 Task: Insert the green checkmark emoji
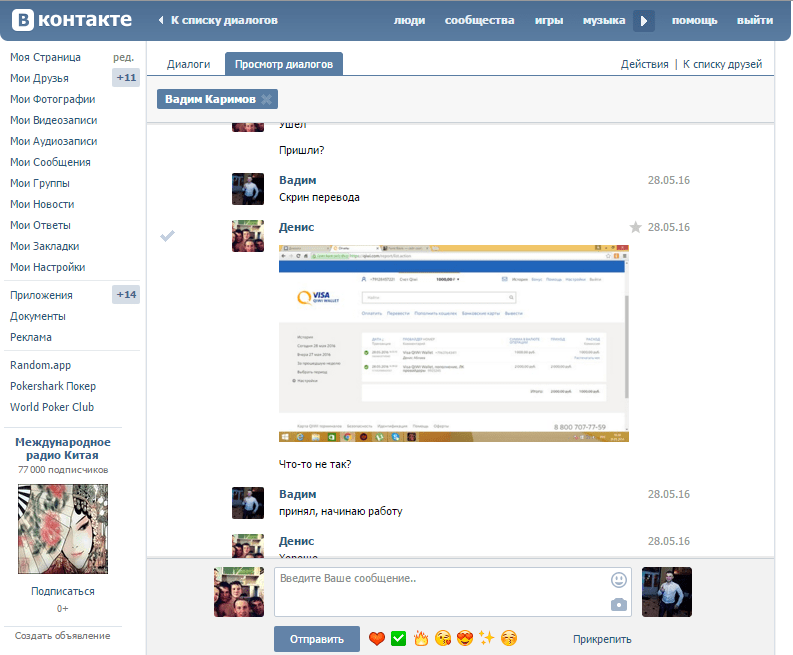[399, 639]
